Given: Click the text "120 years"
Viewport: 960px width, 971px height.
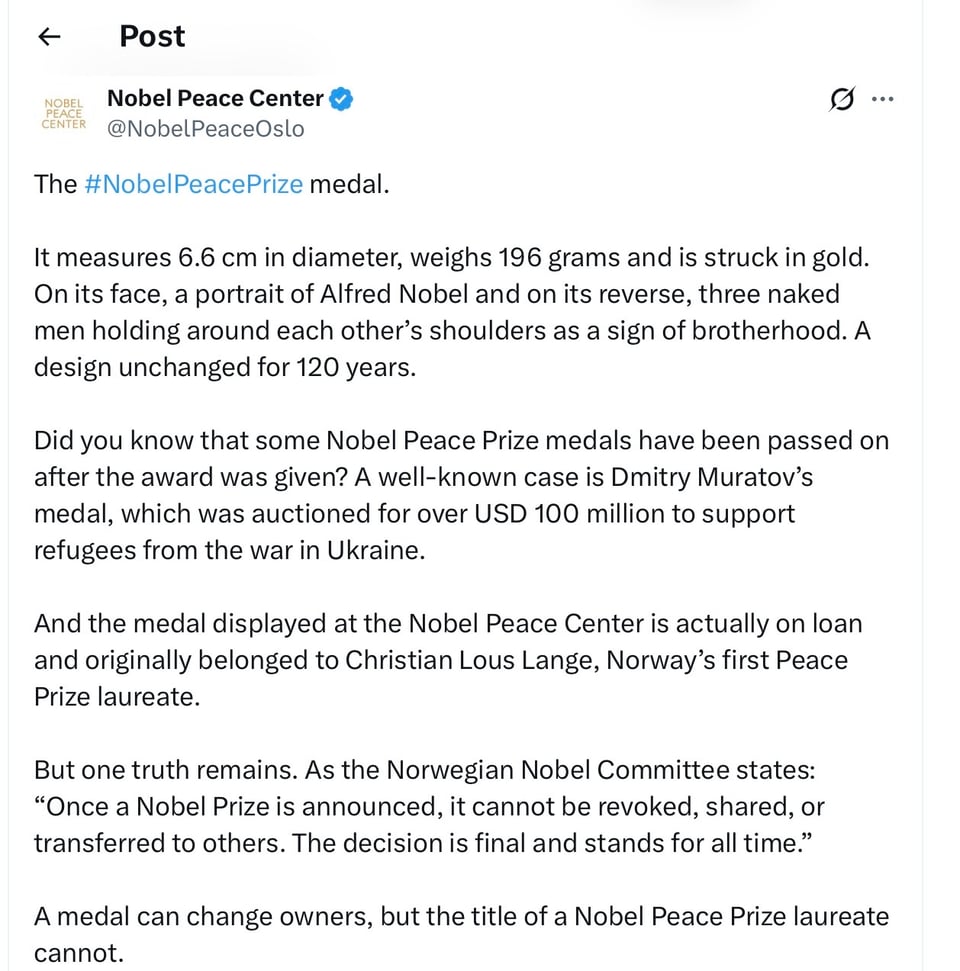Looking at the screenshot, I should 354,367.
